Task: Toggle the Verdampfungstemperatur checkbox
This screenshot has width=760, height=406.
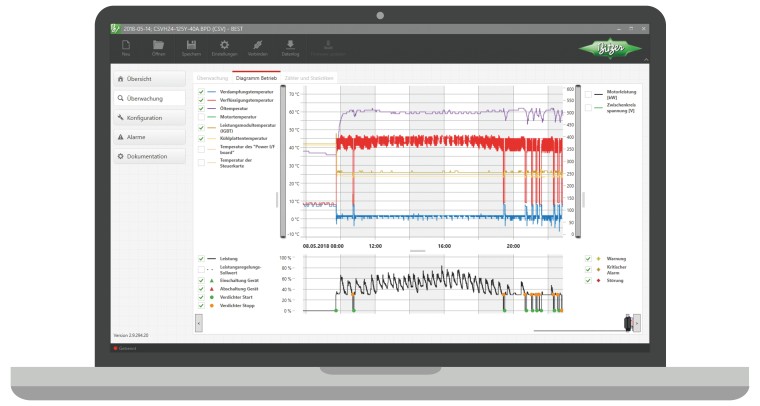Action: click(x=201, y=91)
